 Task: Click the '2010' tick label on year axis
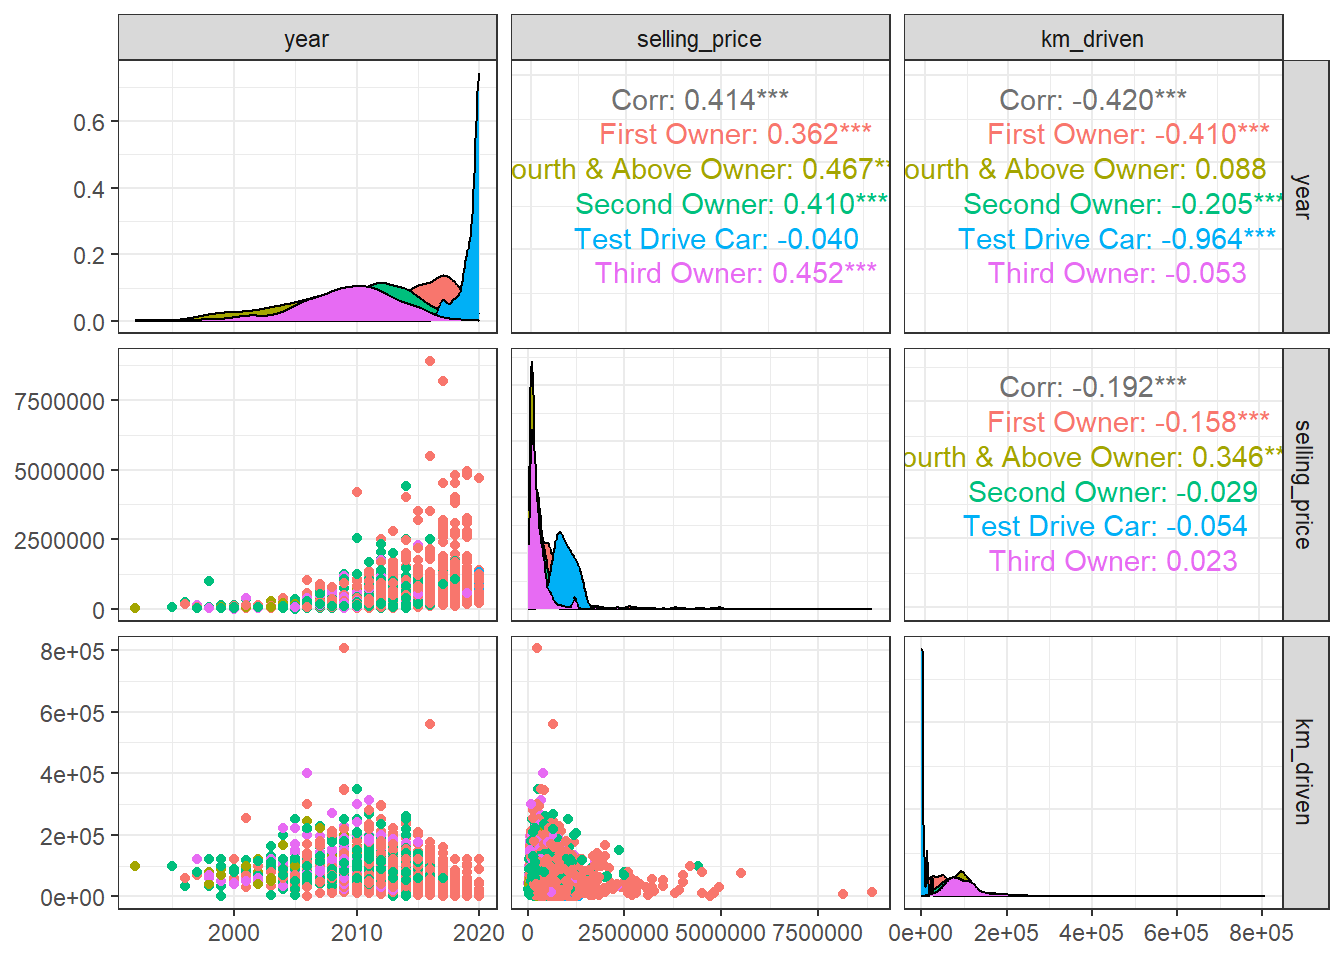tap(356, 933)
